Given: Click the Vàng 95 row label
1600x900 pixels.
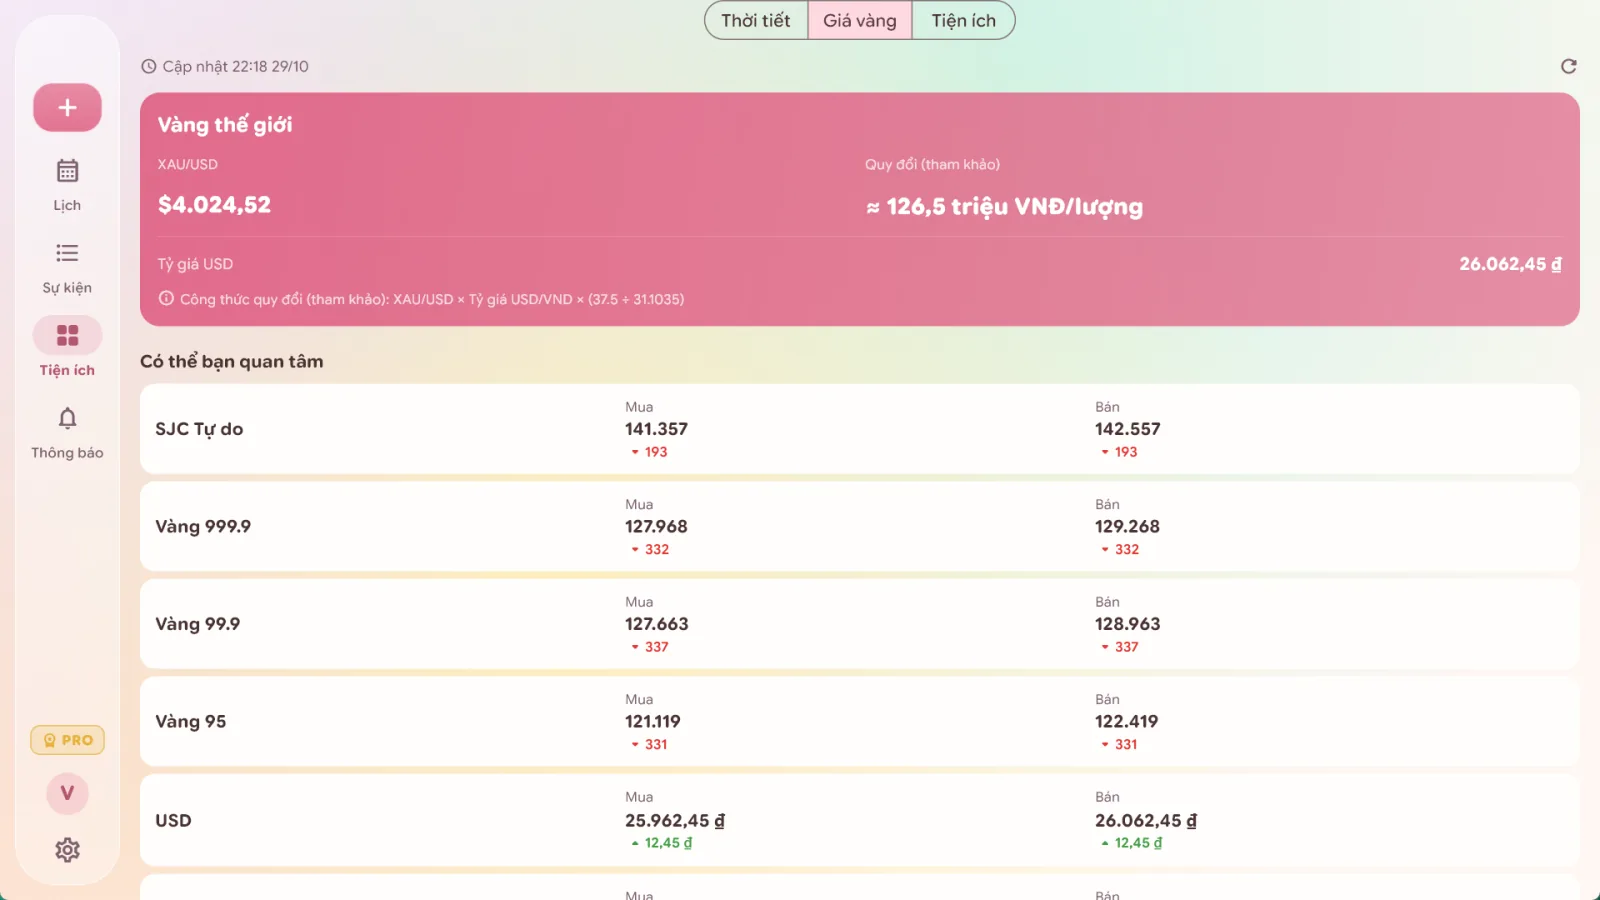Looking at the screenshot, I should pos(191,721).
